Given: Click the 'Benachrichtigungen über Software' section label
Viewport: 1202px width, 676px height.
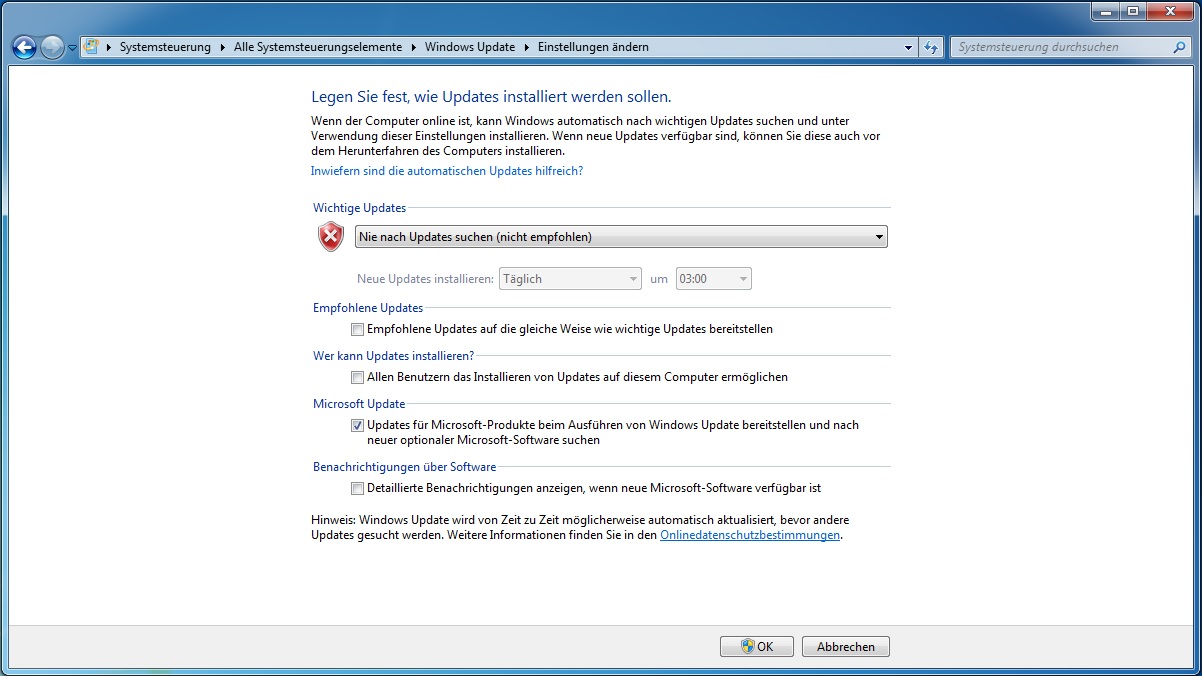Looking at the screenshot, I should (x=405, y=467).
